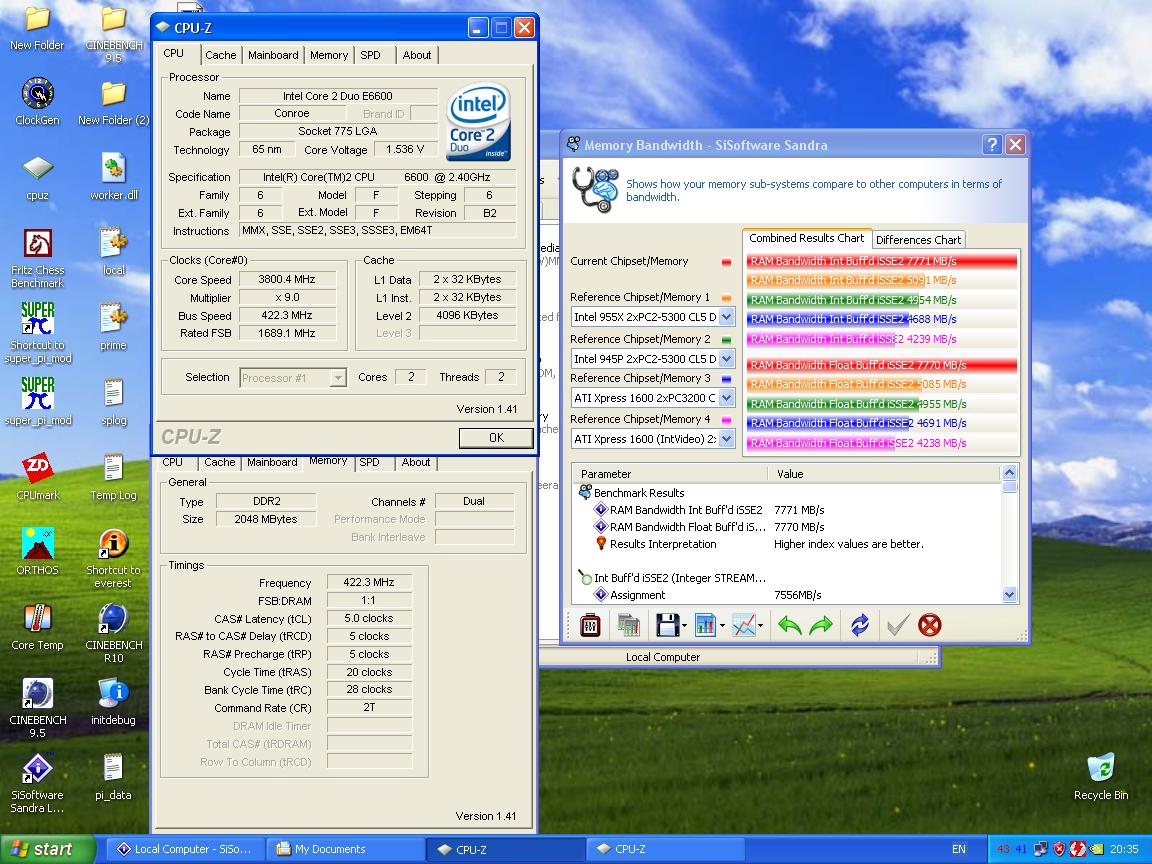Click the blue refresh arrows icon
Viewport: 1152px width, 864px height.
point(859,626)
